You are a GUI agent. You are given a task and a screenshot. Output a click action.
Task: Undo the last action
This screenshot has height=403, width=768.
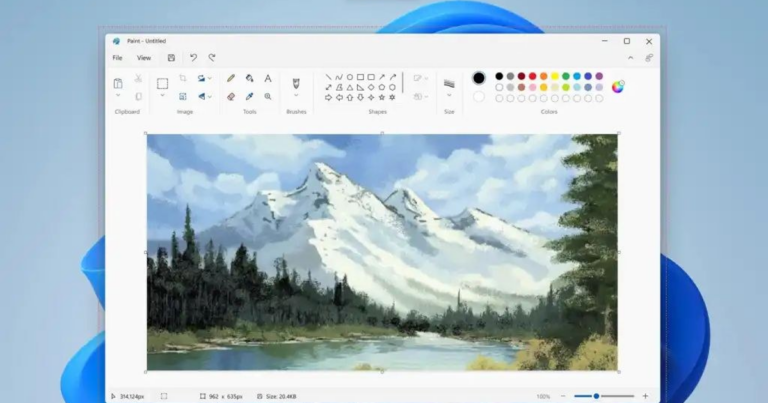point(193,58)
